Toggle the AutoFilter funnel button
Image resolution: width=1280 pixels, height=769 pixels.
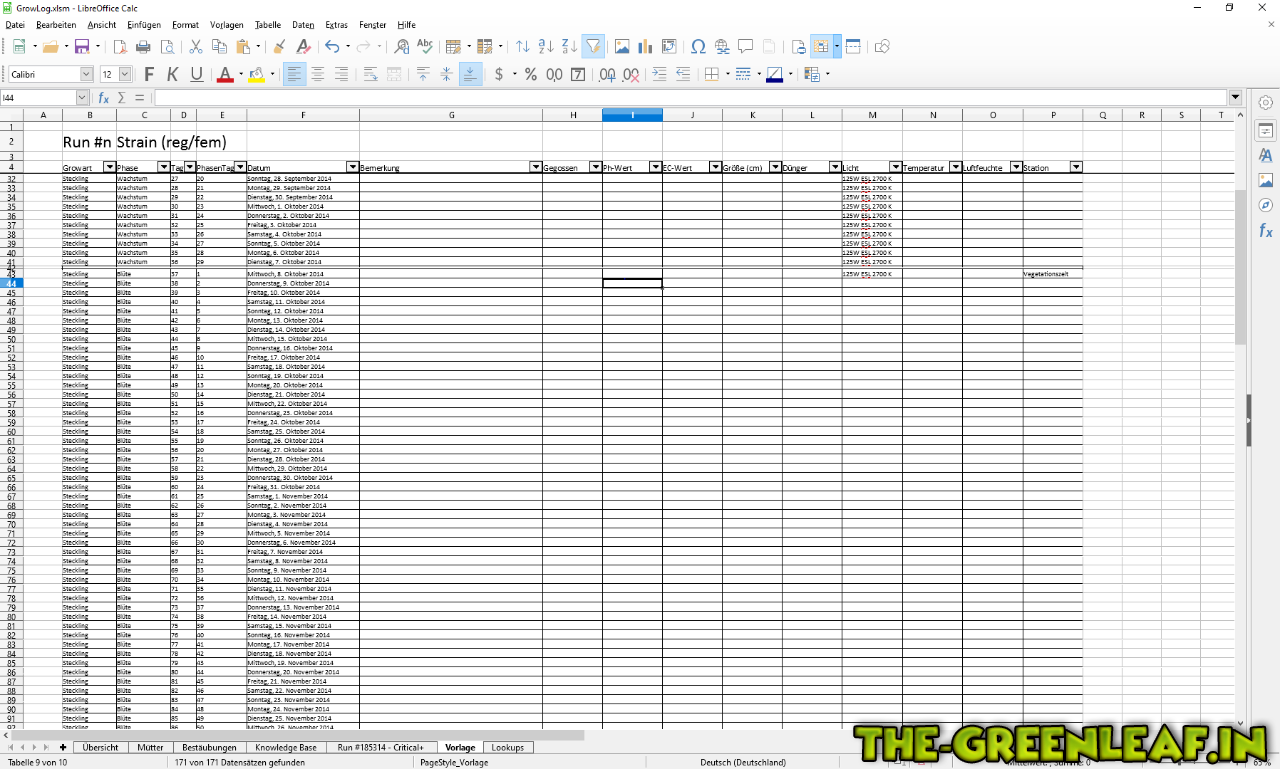click(x=593, y=46)
